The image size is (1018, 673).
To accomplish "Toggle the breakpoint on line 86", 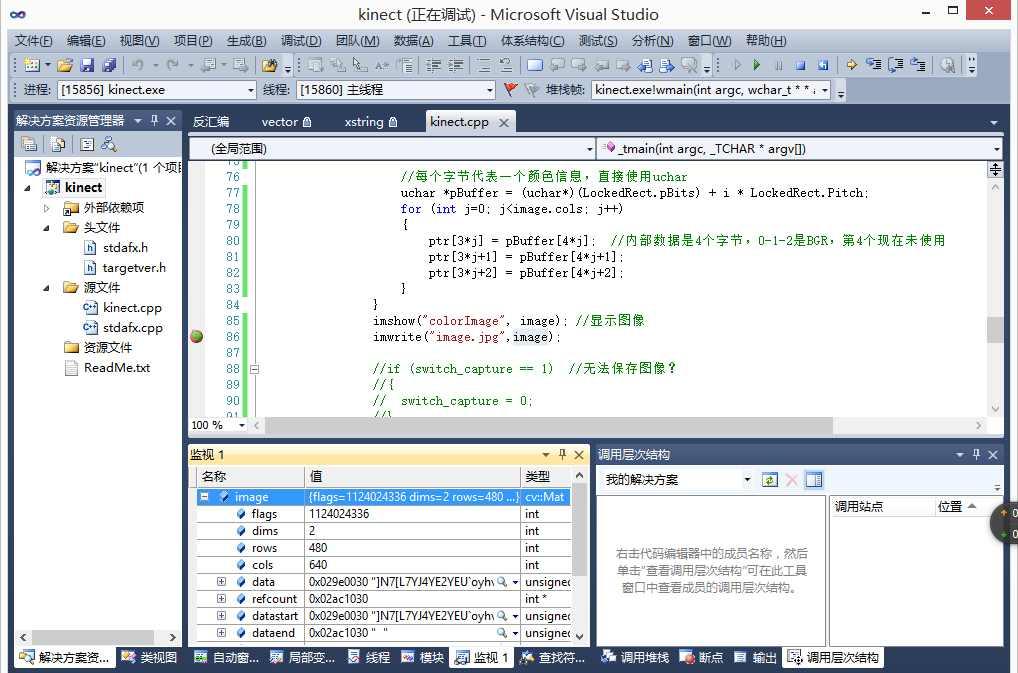I will pyautogui.click(x=197, y=336).
